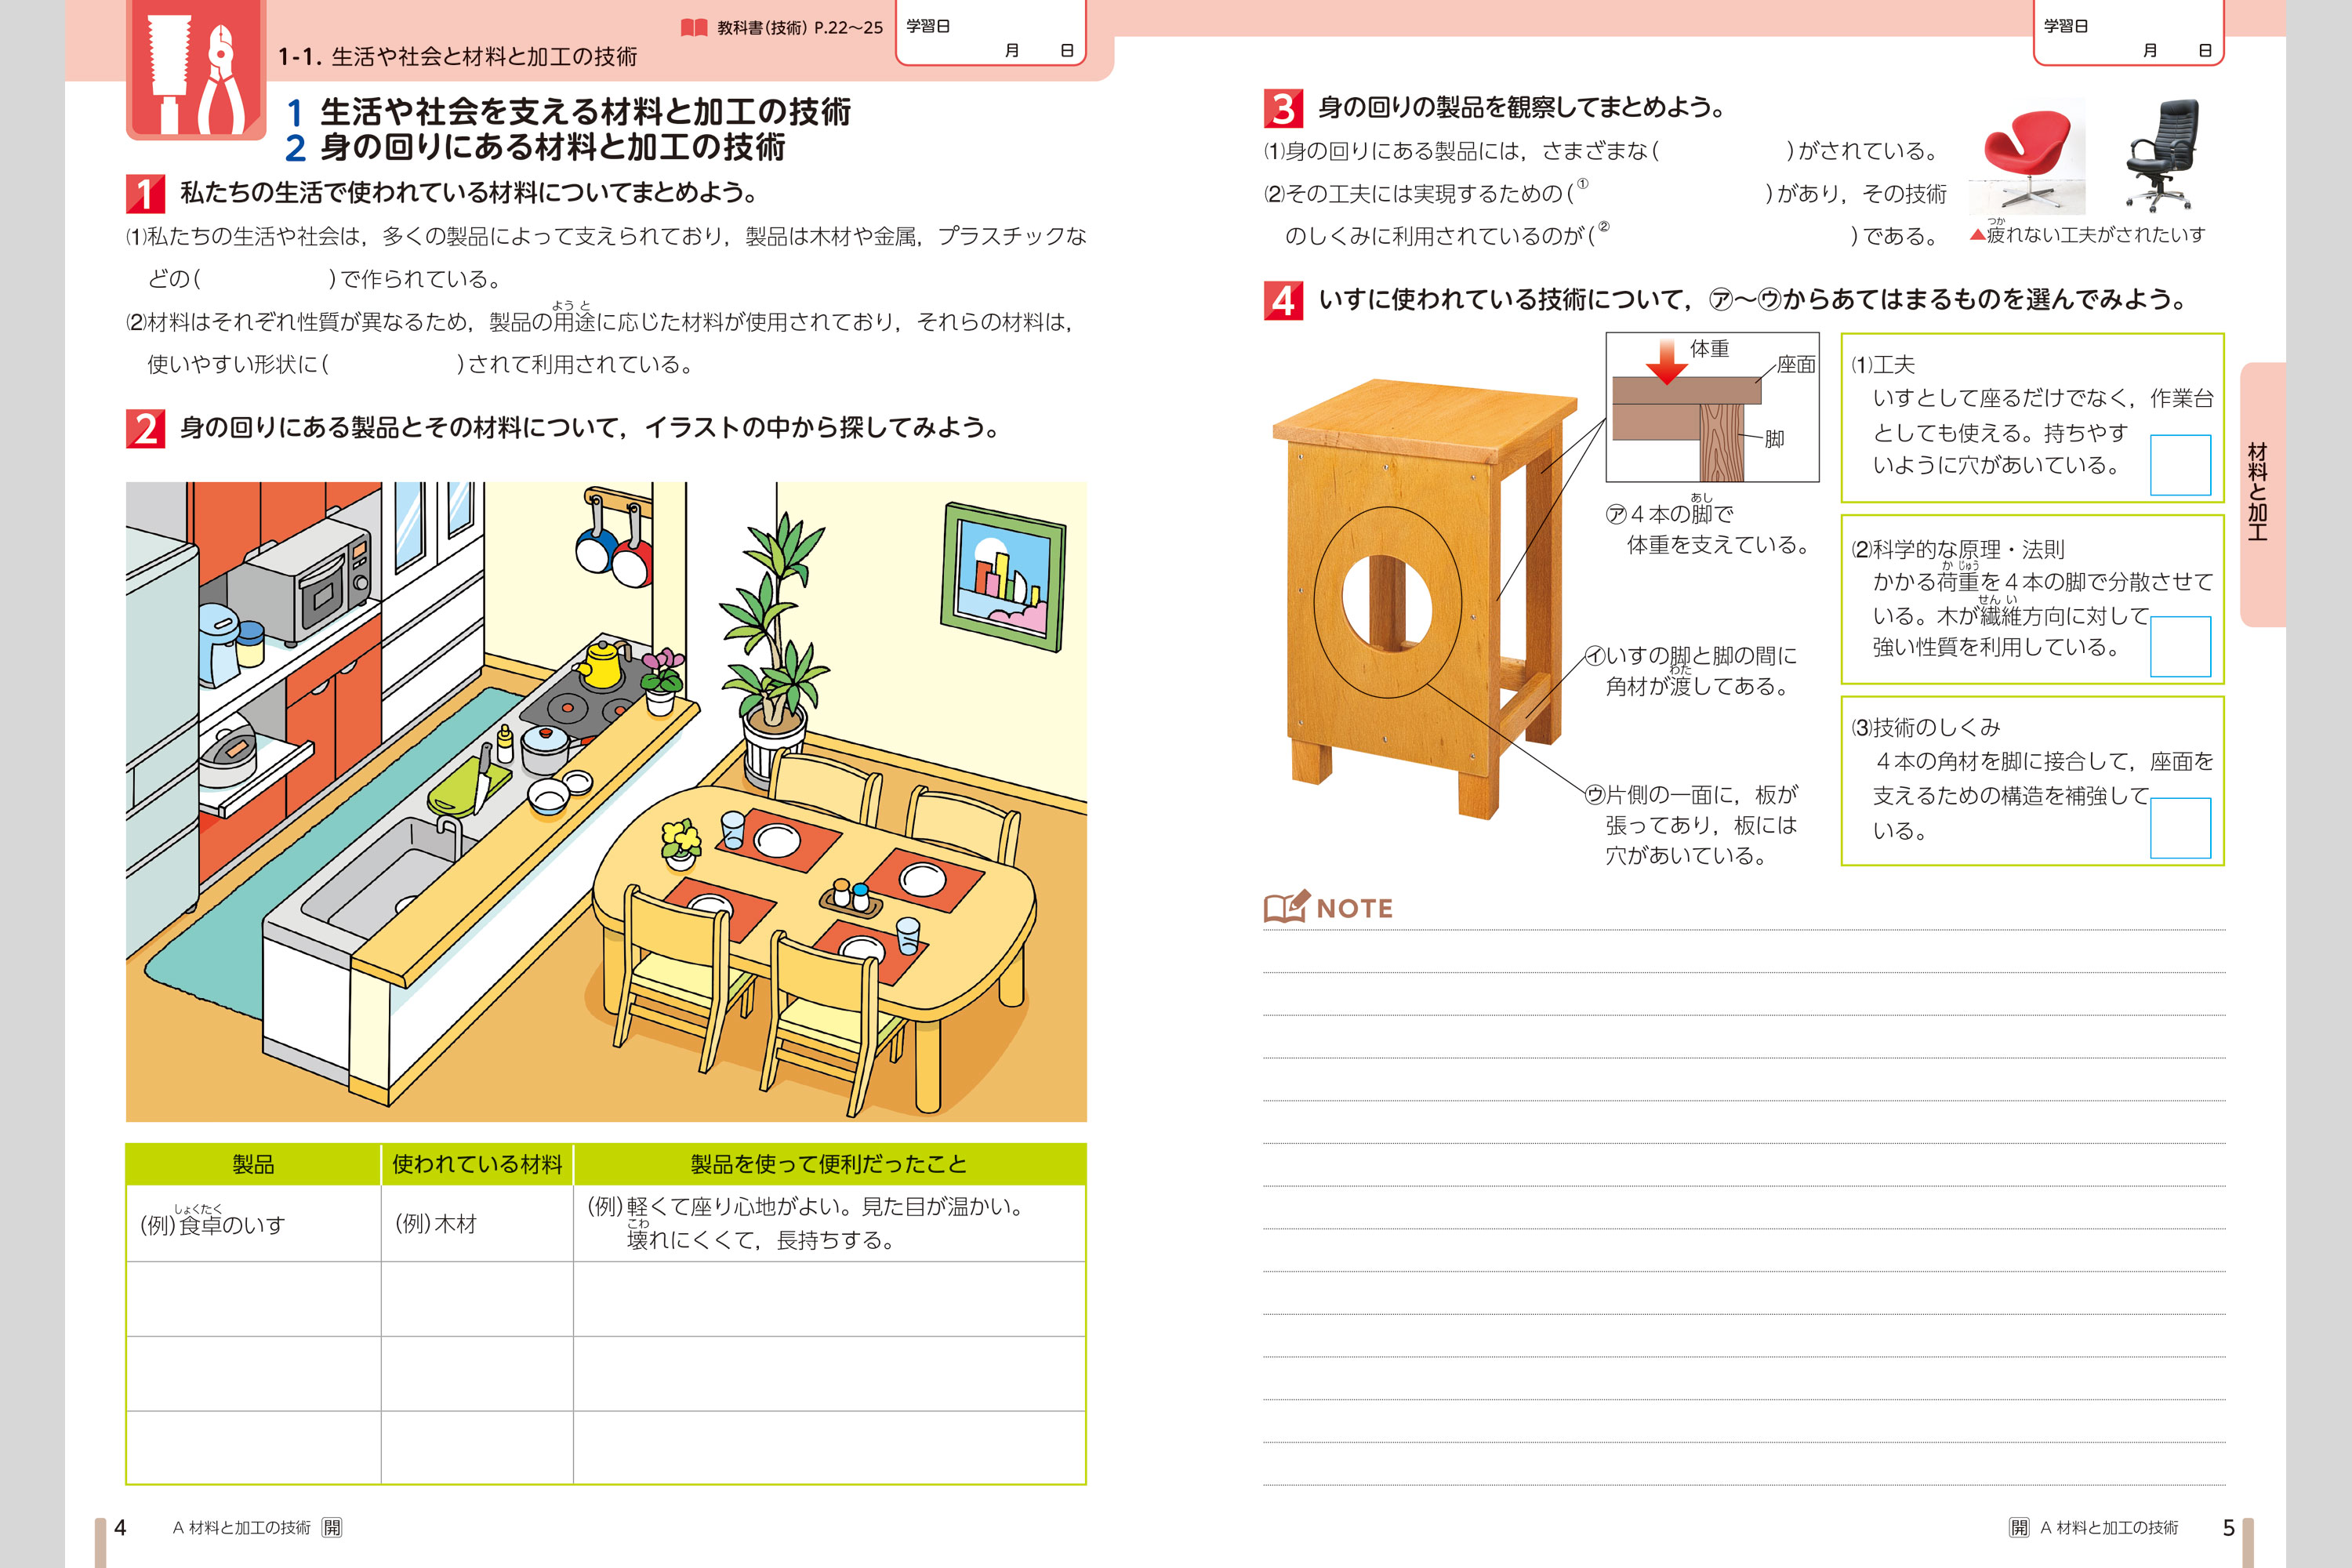Click the red textbook reference book icon
Image resolution: width=2352 pixels, height=1568 pixels.
694,27
